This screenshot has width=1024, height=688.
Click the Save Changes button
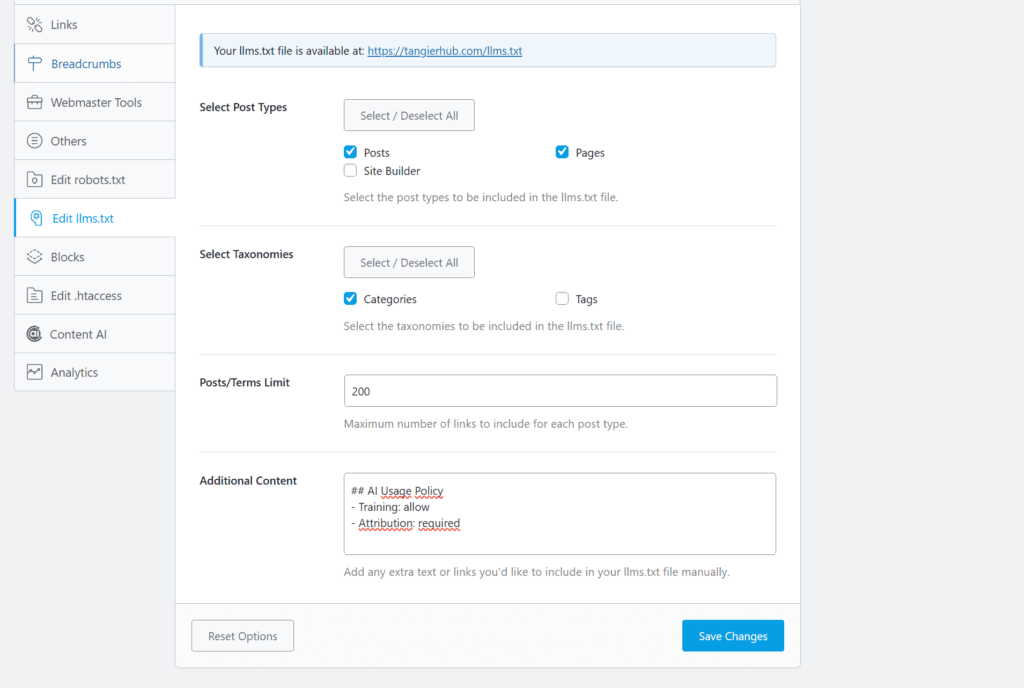732,636
